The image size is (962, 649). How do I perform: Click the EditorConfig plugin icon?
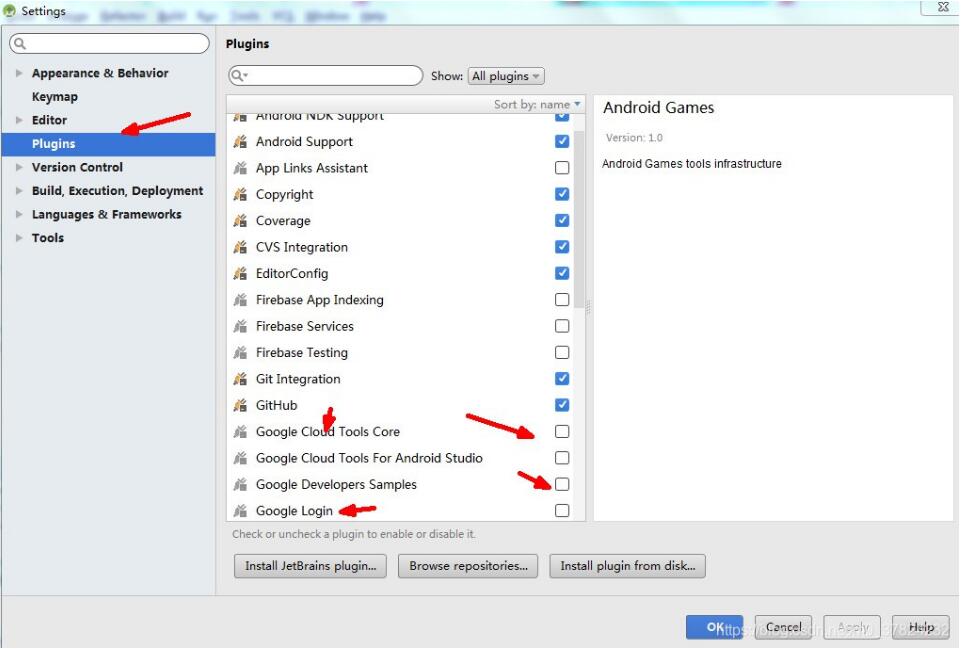click(x=242, y=273)
